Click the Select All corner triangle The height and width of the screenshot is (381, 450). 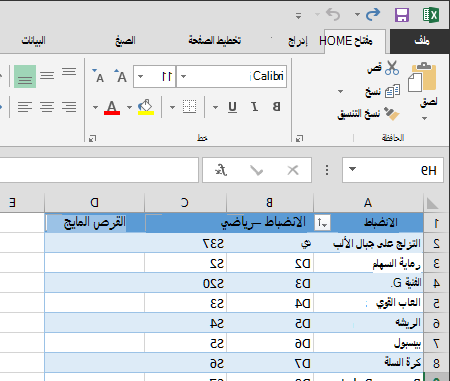(x=432, y=203)
